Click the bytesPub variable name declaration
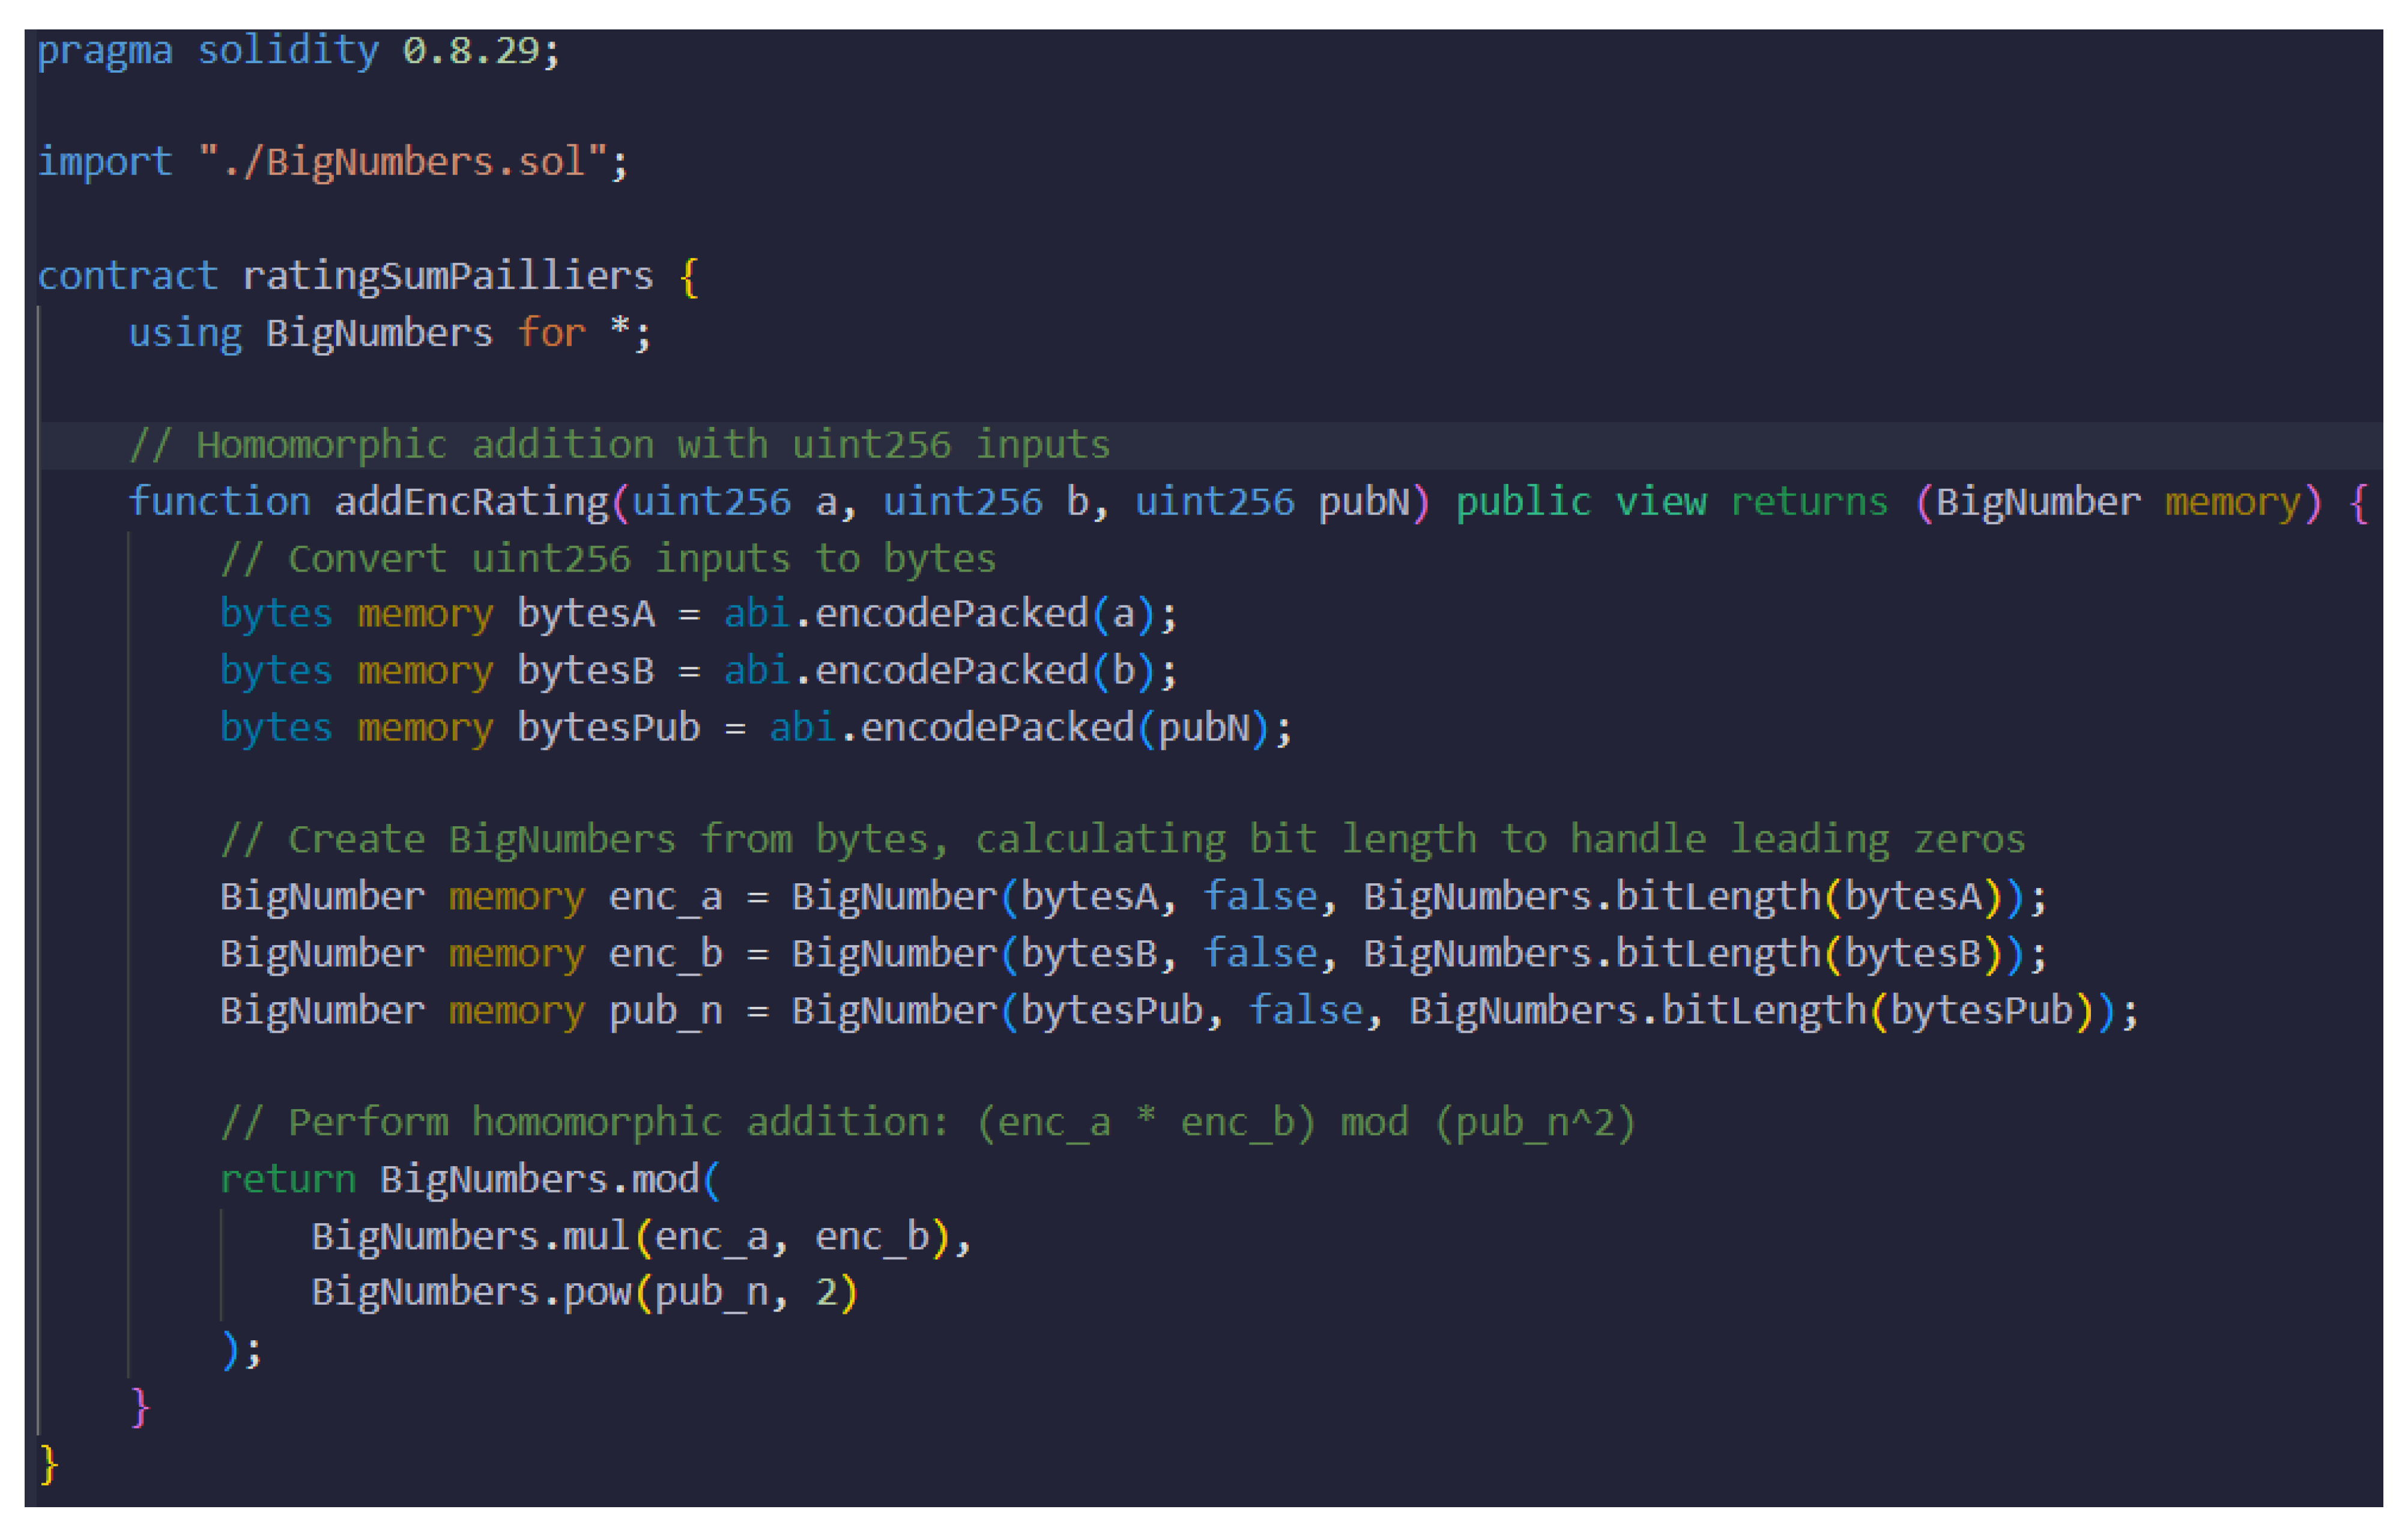Viewport: 2408px width, 1533px height. click(608, 728)
